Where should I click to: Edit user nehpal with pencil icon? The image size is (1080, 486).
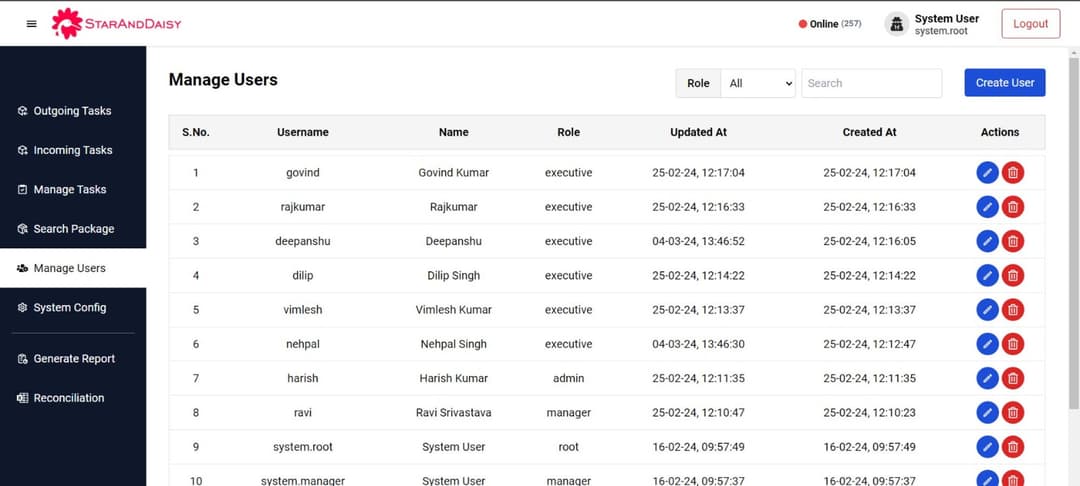(x=987, y=344)
